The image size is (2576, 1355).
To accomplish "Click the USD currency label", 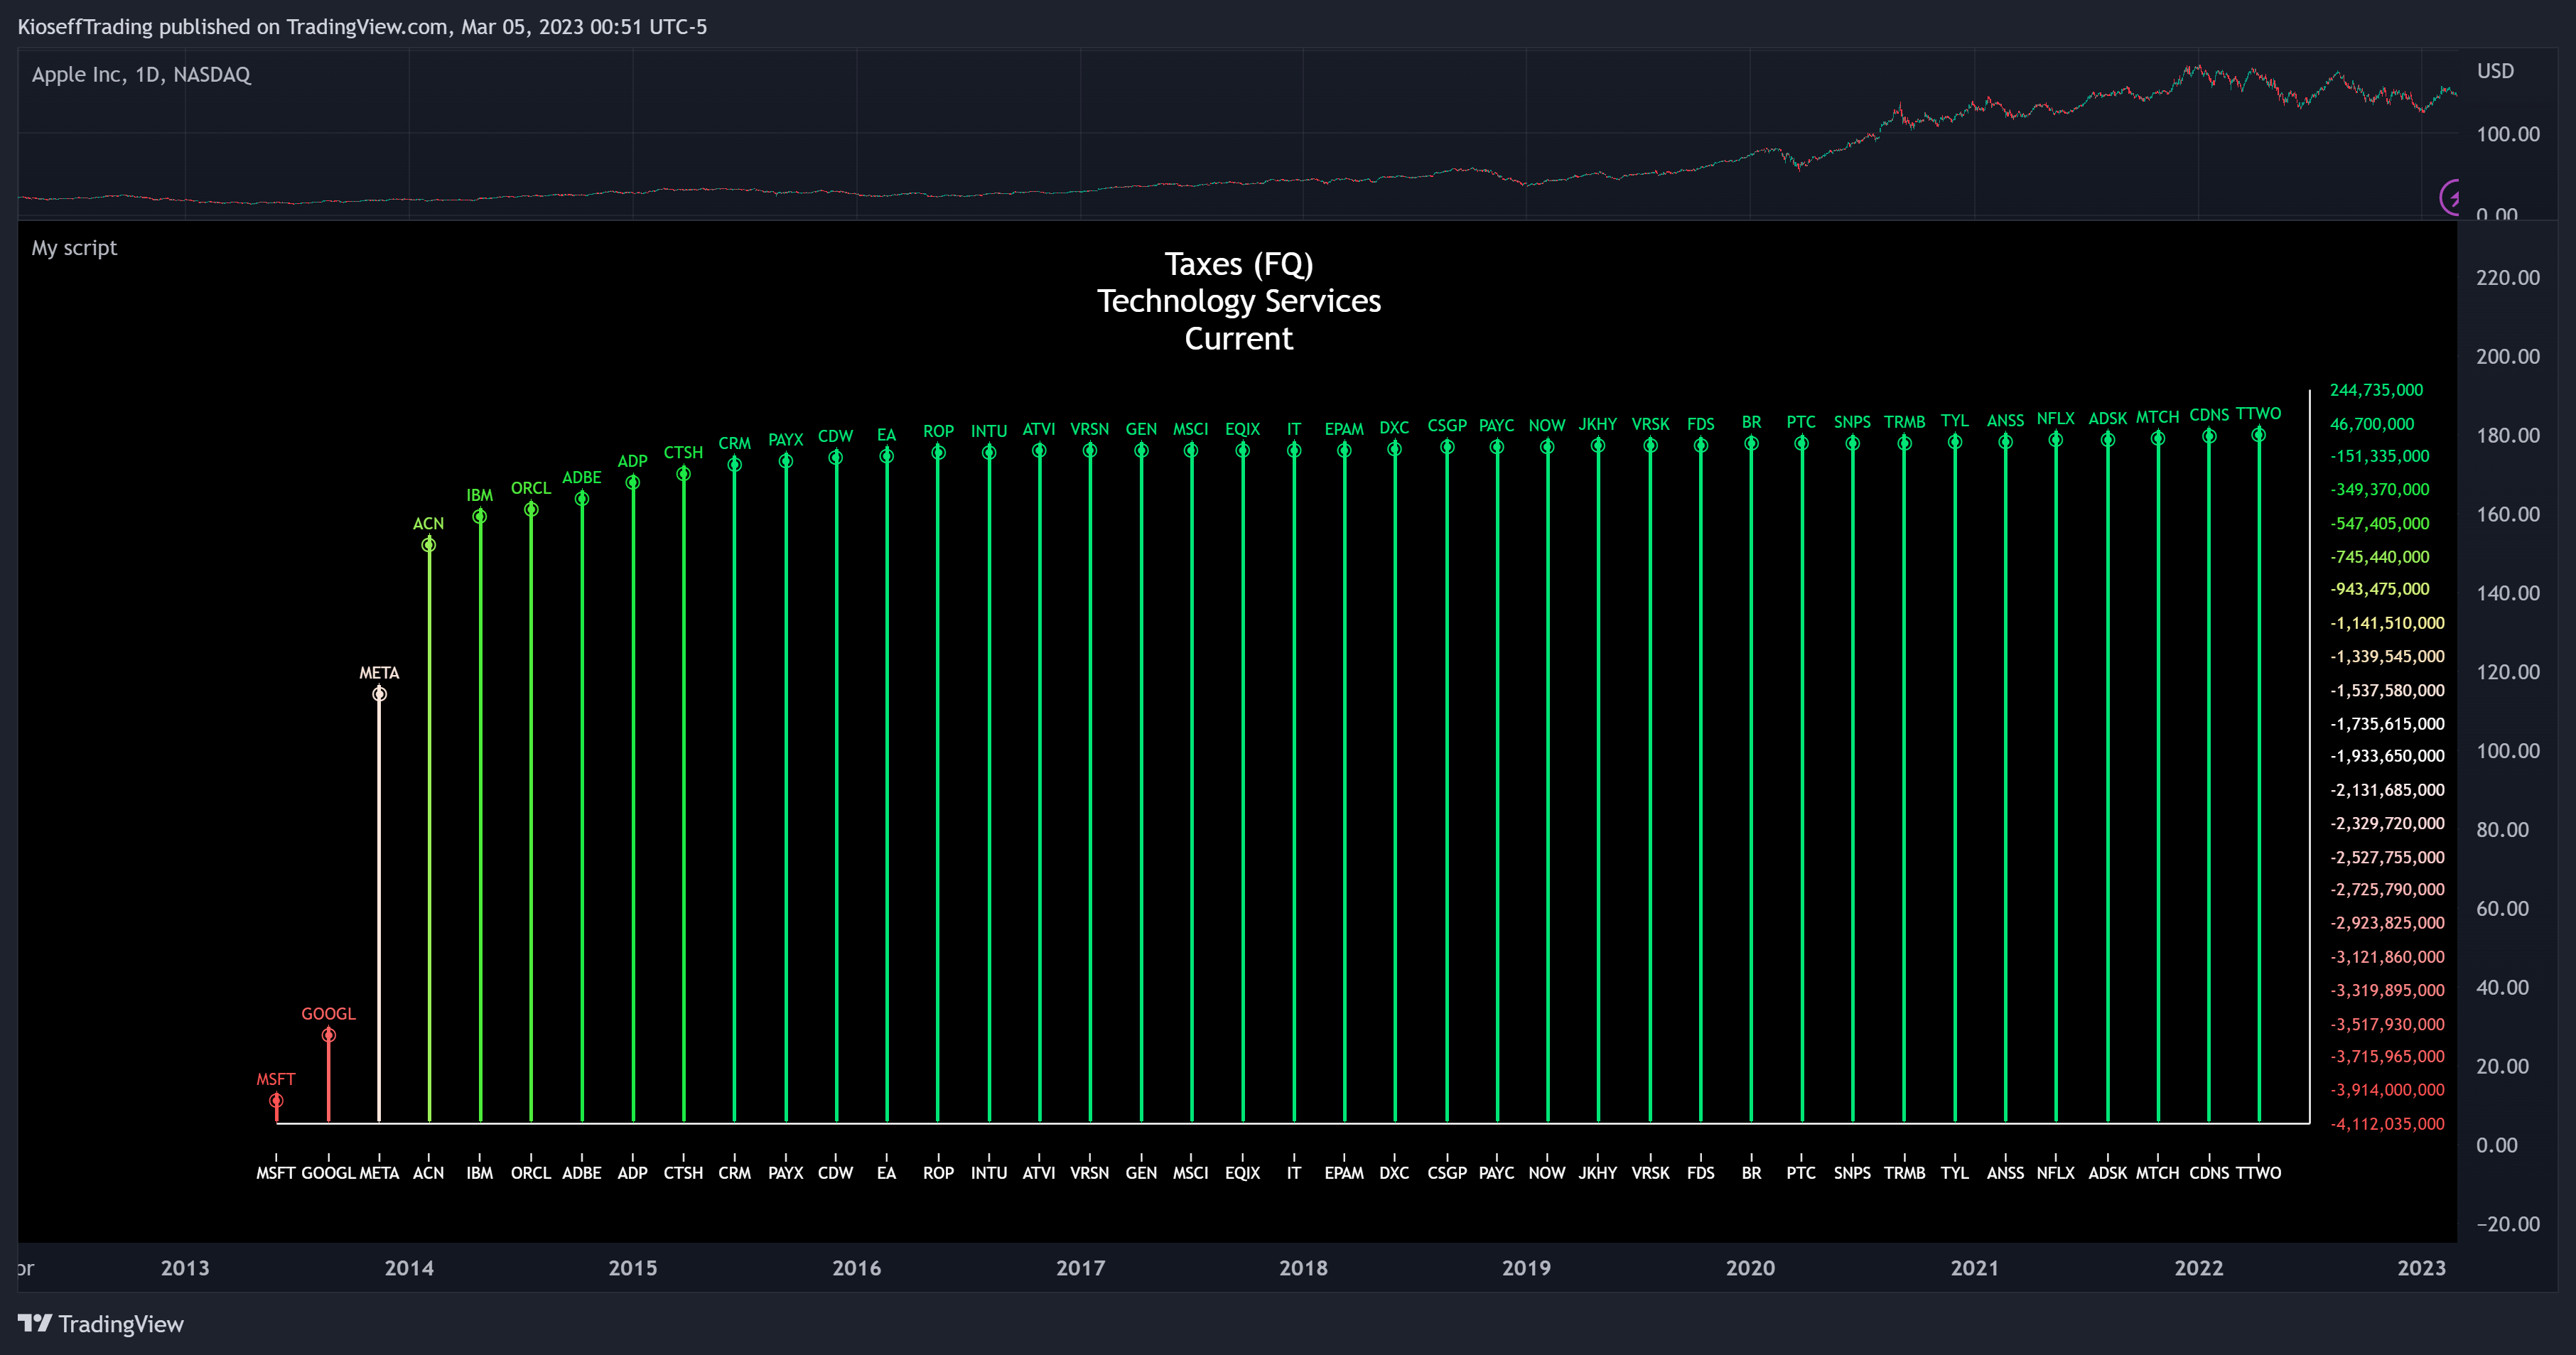I will (2495, 71).
